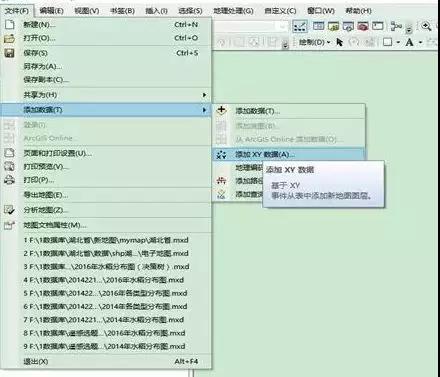Open the dropdown arrow next to A text tool

[x=420, y=43]
